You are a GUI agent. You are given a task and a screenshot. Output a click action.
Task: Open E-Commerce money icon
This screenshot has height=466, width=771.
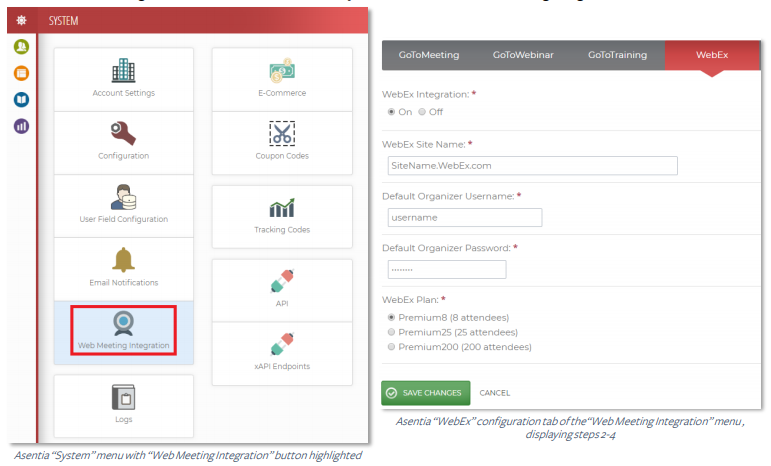[x=282, y=70]
